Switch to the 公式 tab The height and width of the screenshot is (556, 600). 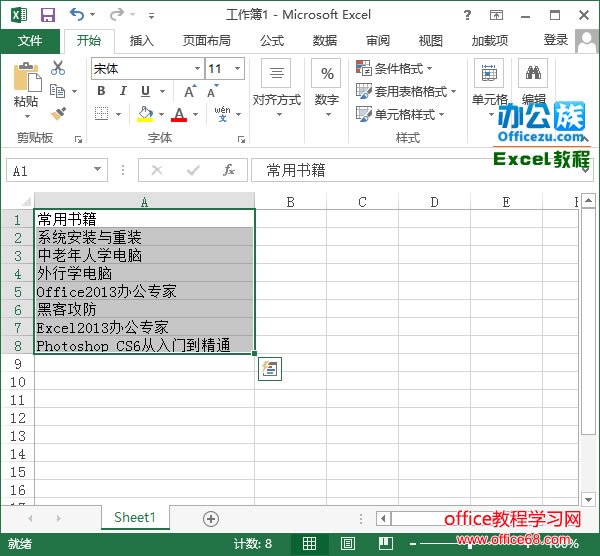click(x=272, y=41)
